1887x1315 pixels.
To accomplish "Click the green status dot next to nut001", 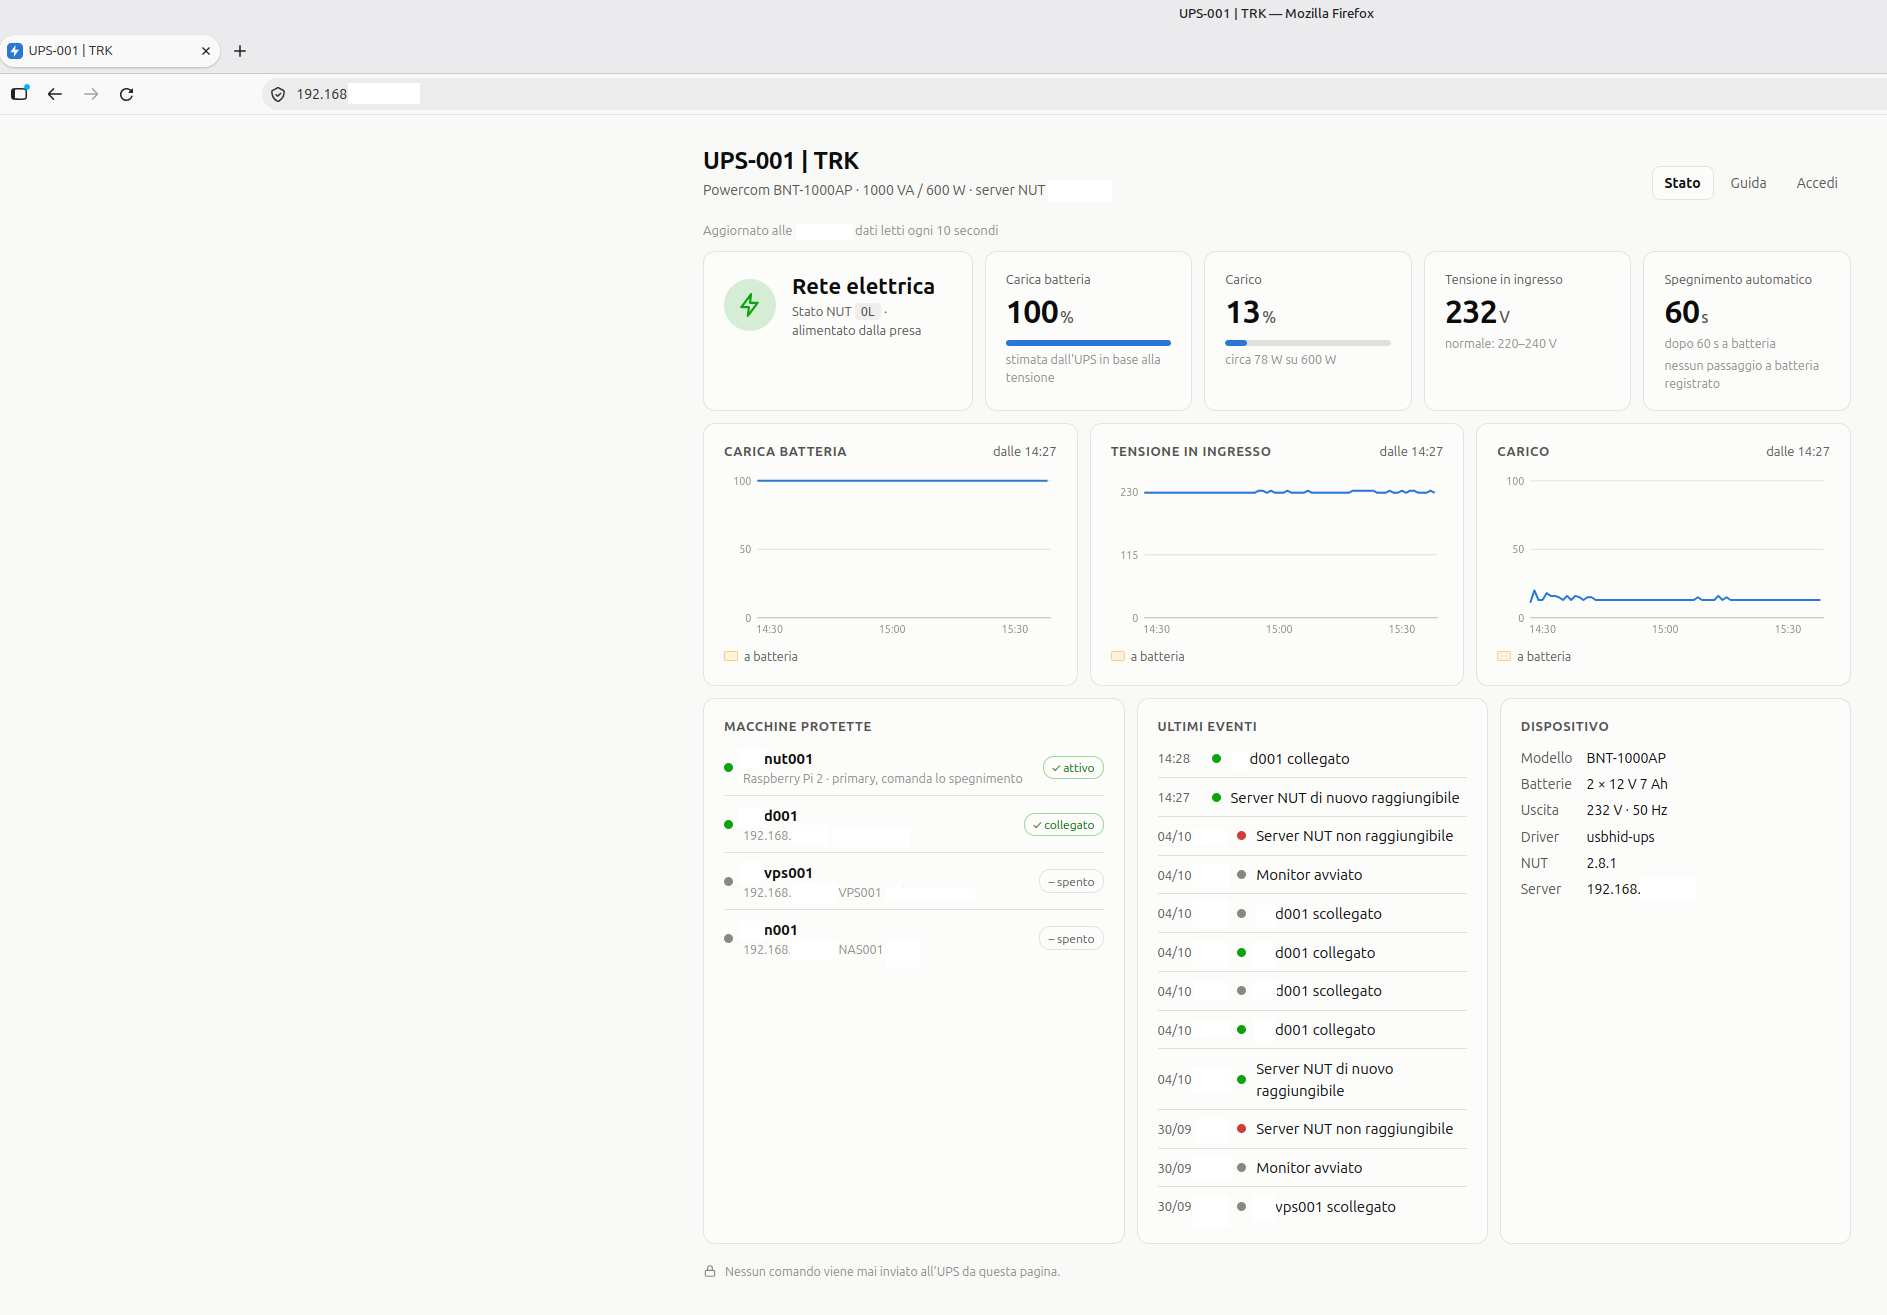I will coord(729,768).
